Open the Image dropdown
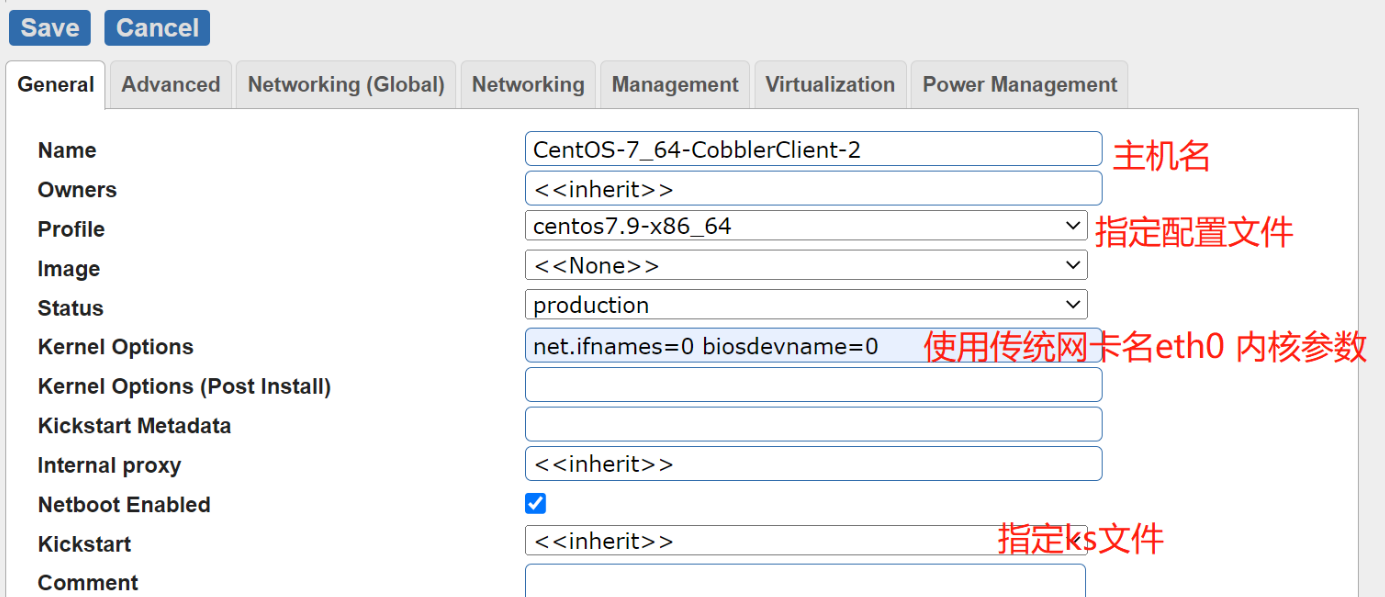1385x597 pixels. (805, 265)
